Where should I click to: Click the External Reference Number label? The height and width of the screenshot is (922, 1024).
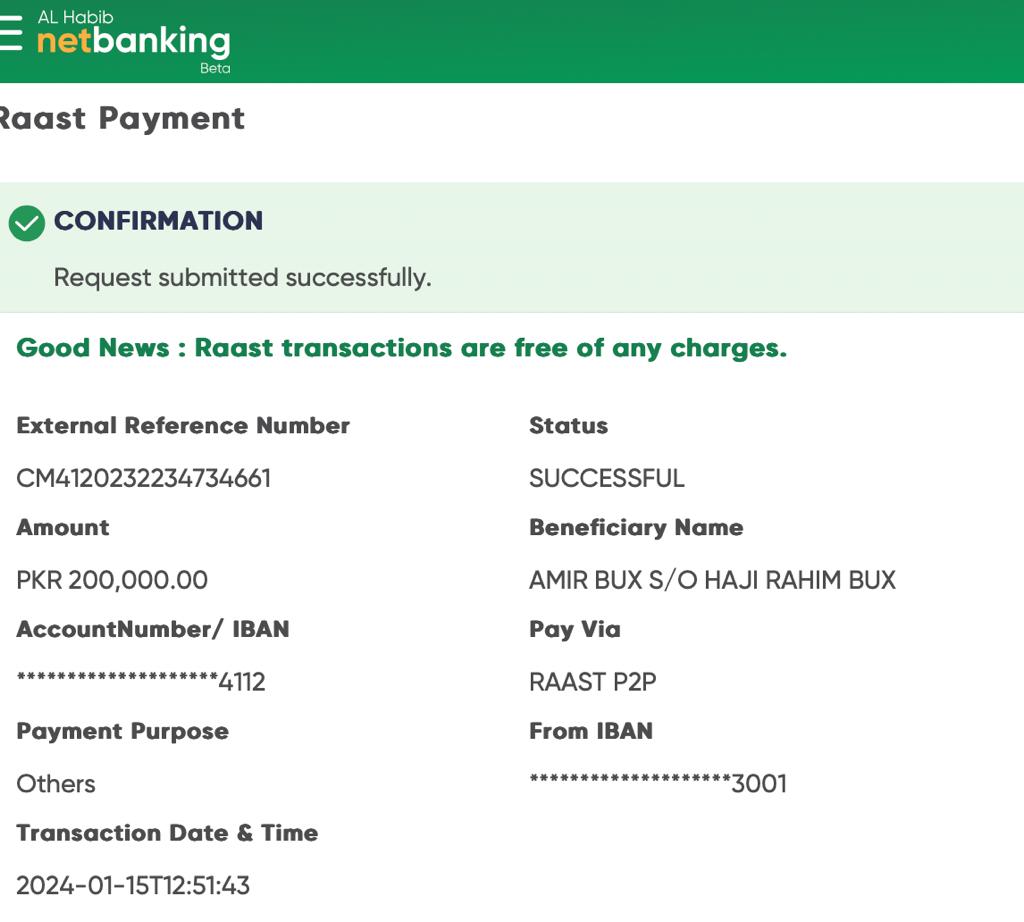(x=183, y=425)
